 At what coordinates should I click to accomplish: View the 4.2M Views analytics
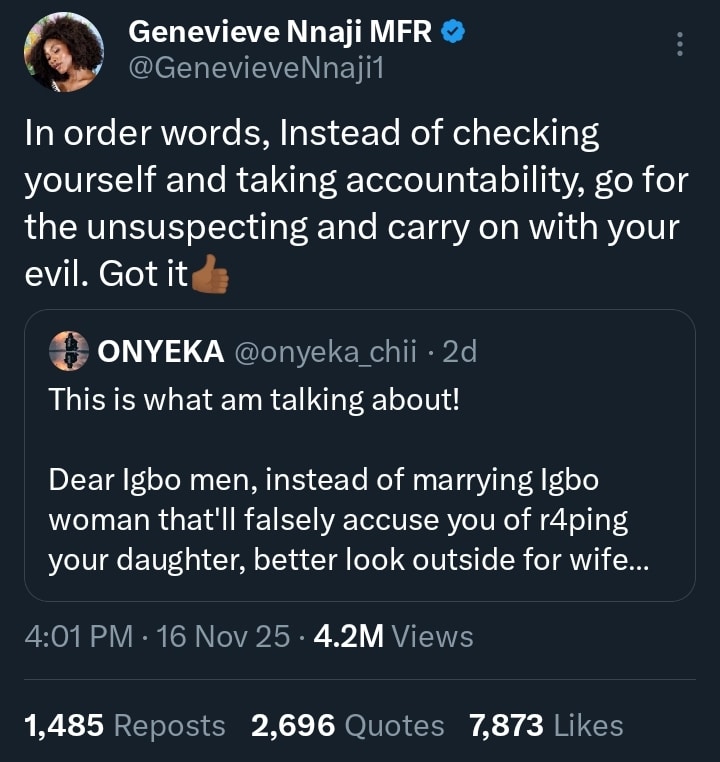(x=393, y=636)
